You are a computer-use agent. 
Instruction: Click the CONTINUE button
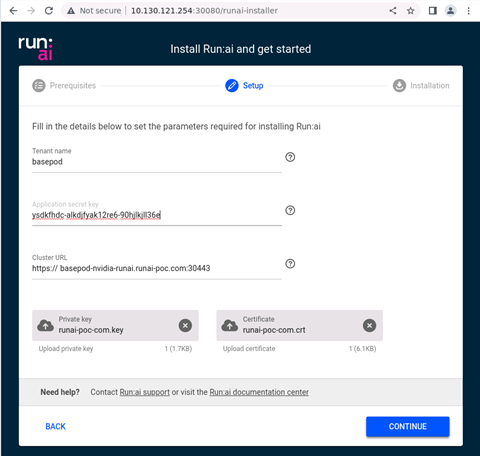click(x=408, y=426)
